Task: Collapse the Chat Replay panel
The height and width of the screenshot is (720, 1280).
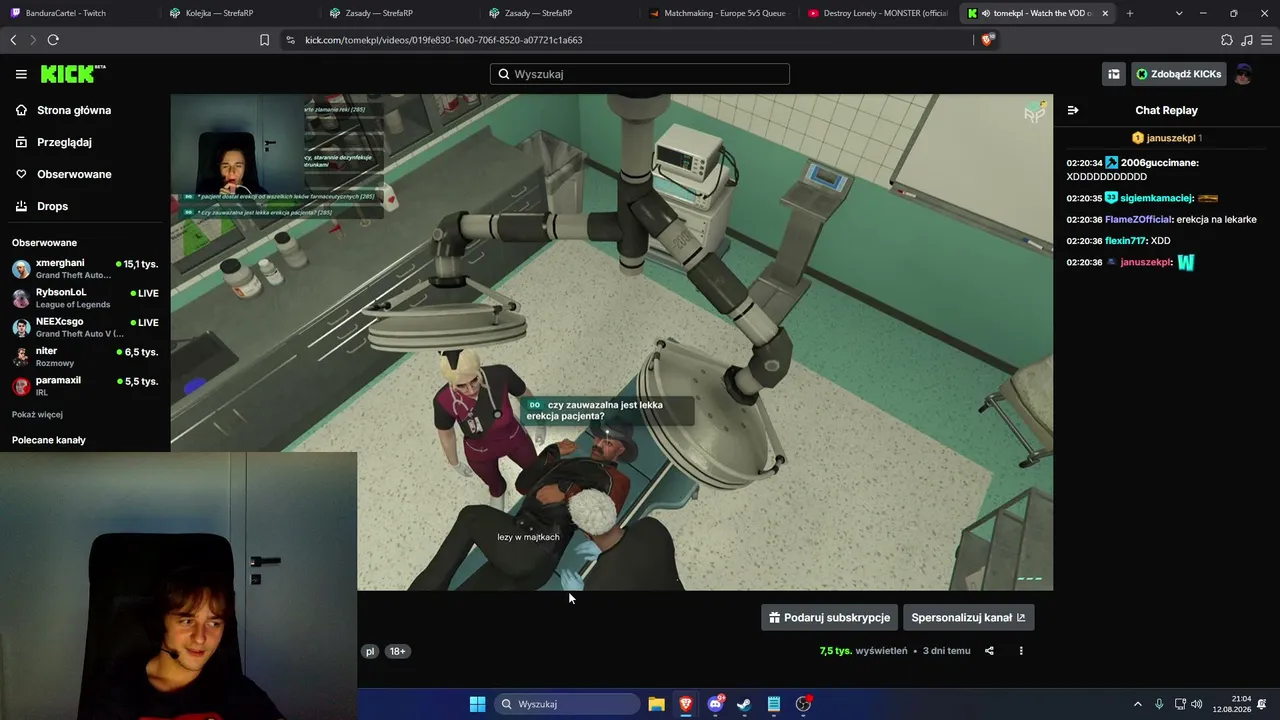Action: pyautogui.click(x=1073, y=110)
